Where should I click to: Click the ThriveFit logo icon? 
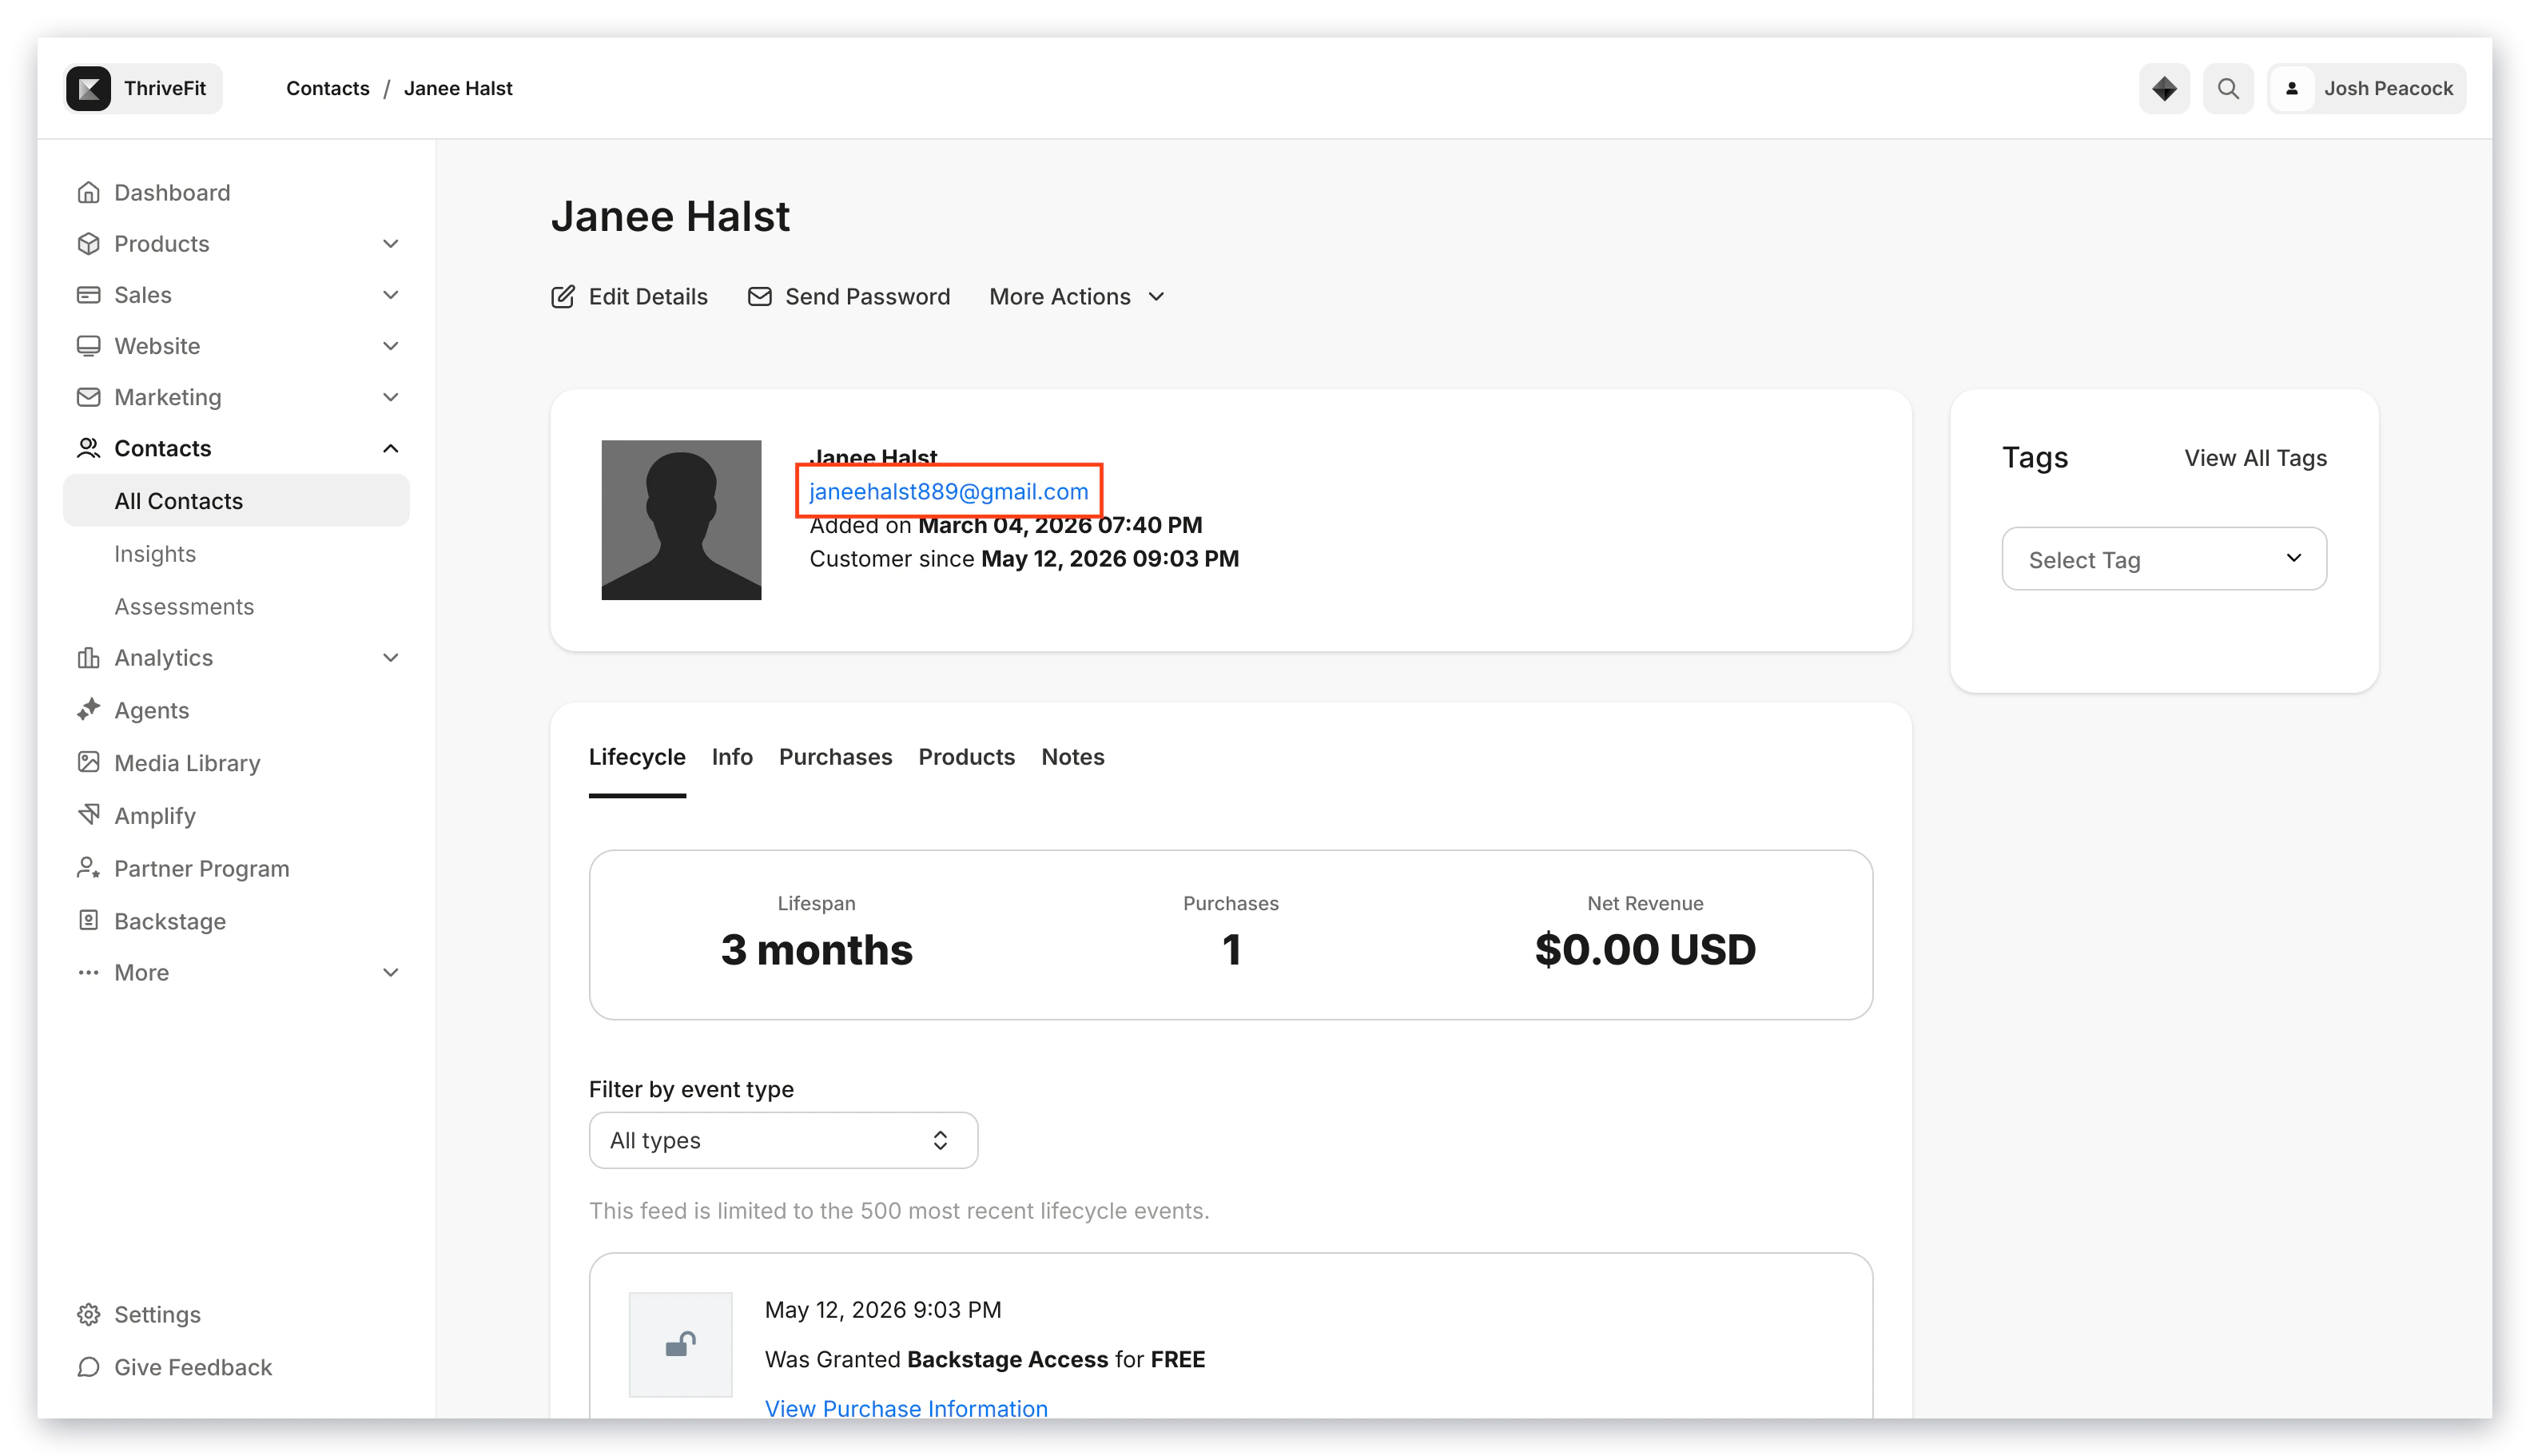point(88,89)
